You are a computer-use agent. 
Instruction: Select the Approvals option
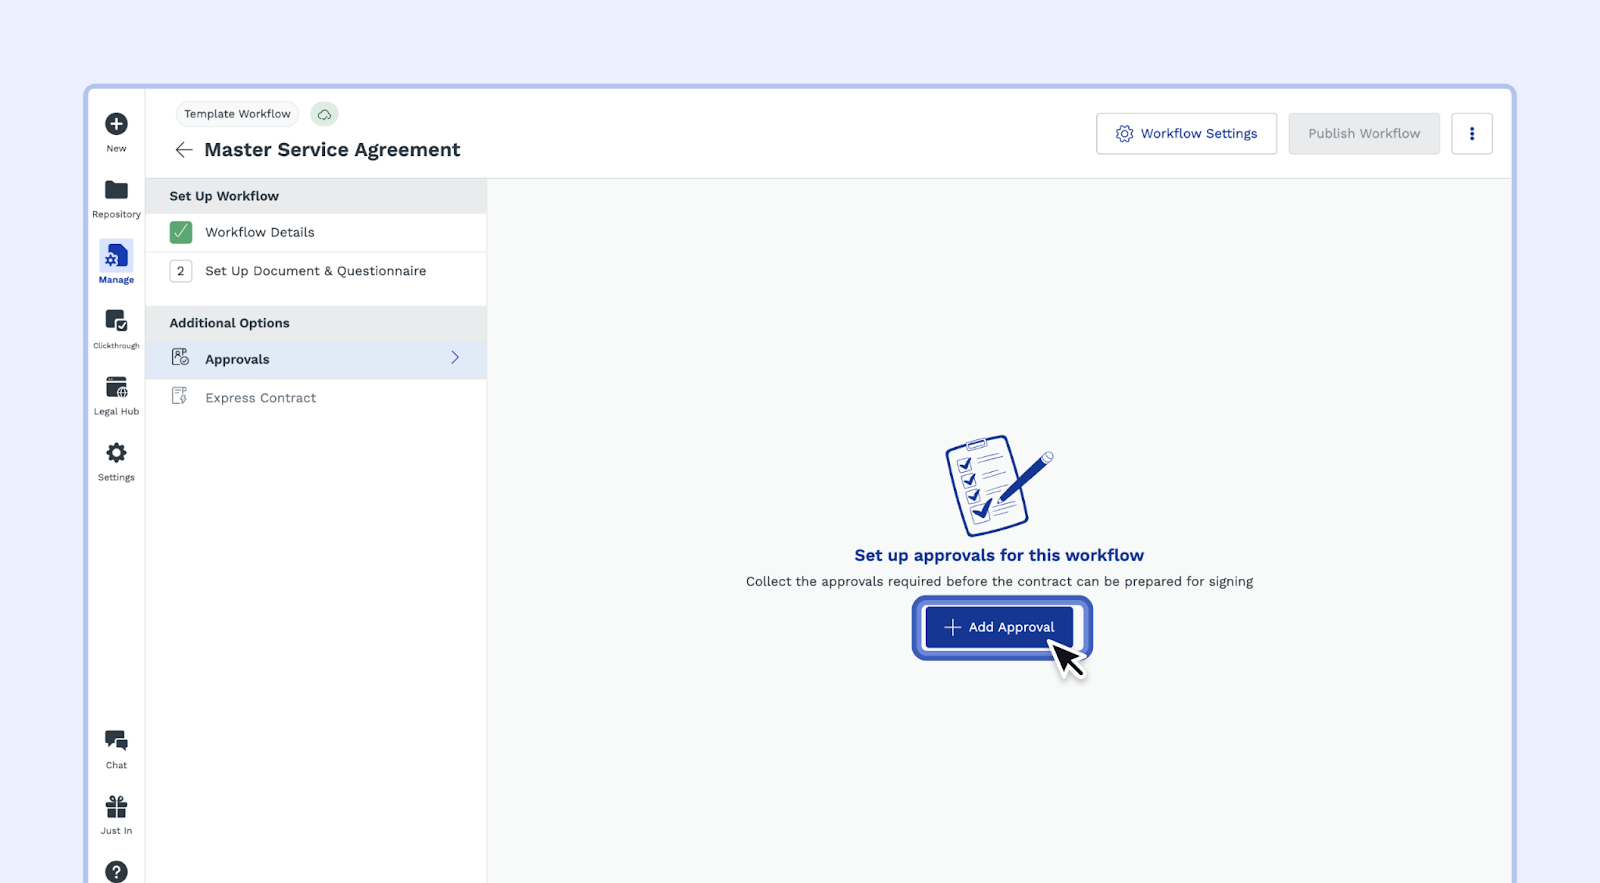(316, 359)
